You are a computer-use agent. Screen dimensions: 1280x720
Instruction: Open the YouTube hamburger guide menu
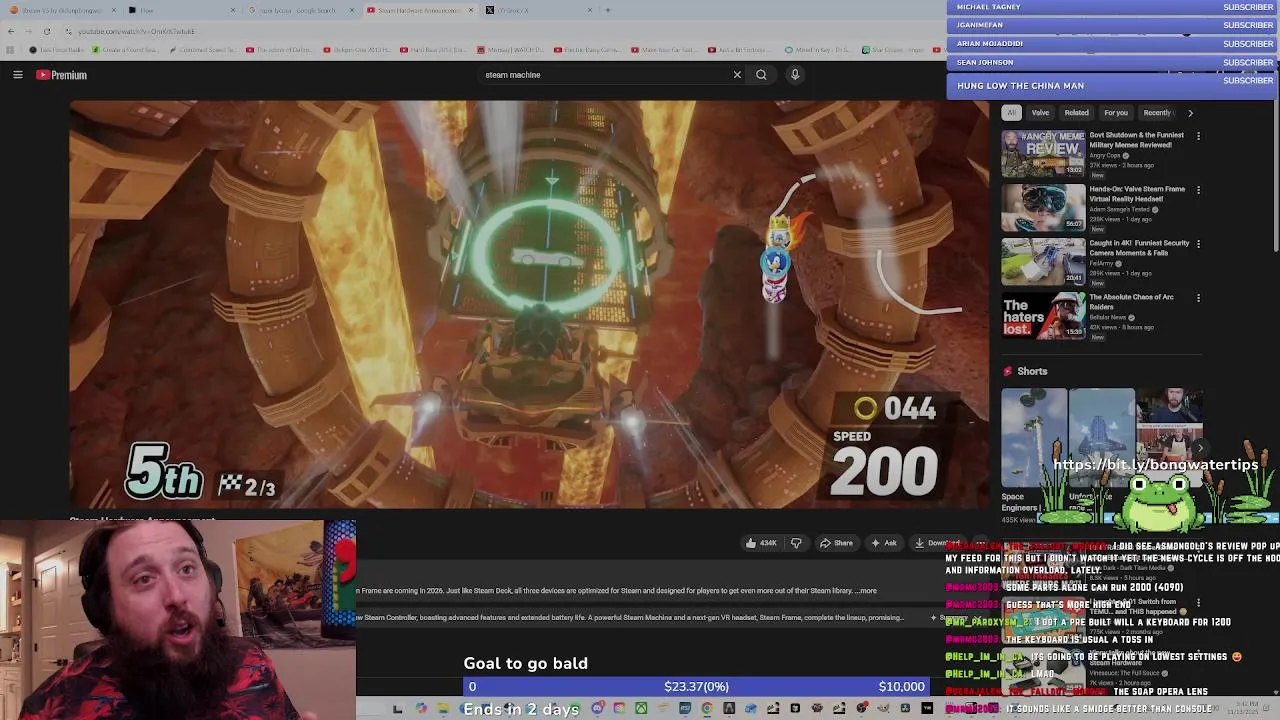pyautogui.click(x=17, y=75)
